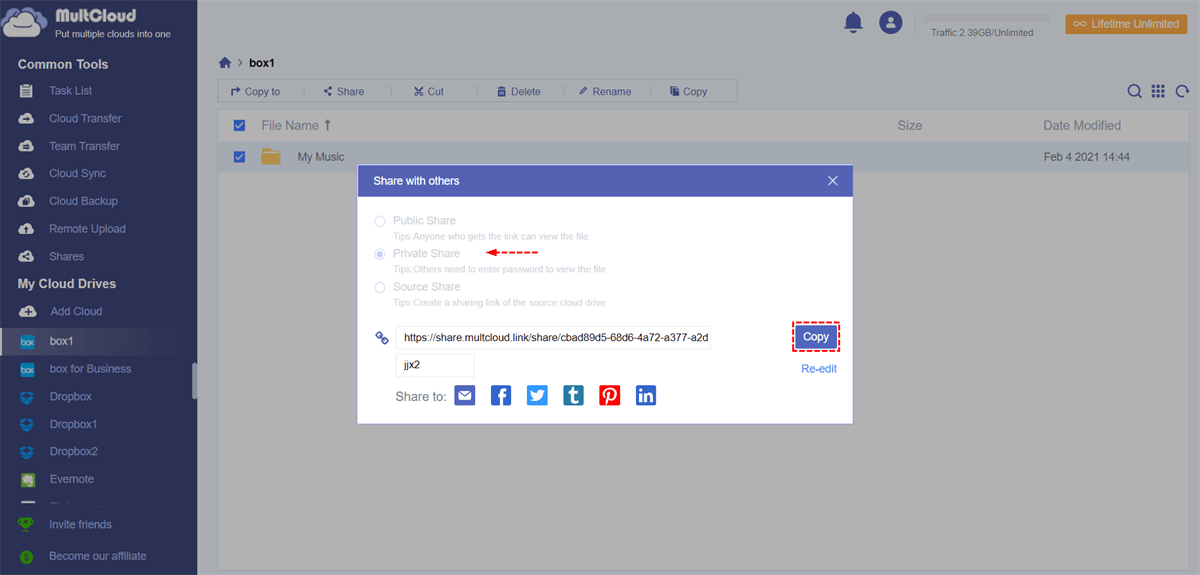Viewport: 1200px width, 575px height.
Task: Click the Cloud Backup sidebar icon
Action: click(x=27, y=201)
